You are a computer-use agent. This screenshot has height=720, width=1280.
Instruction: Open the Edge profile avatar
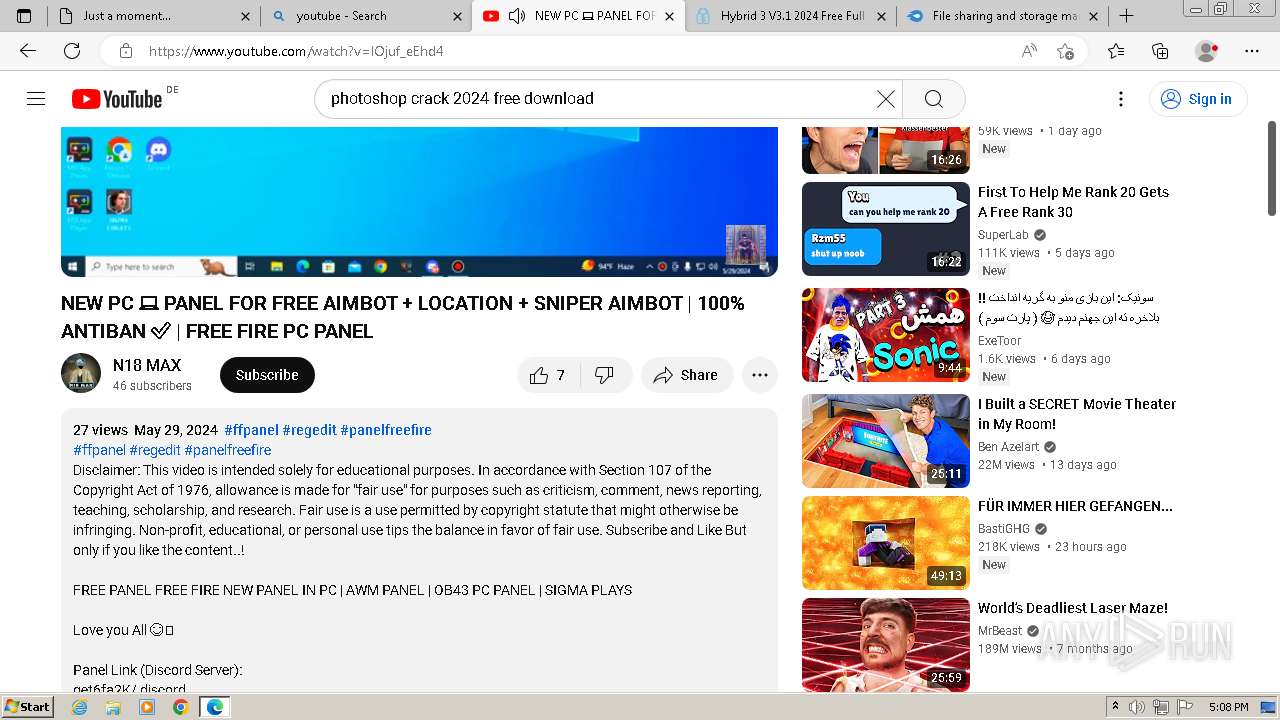1207,51
